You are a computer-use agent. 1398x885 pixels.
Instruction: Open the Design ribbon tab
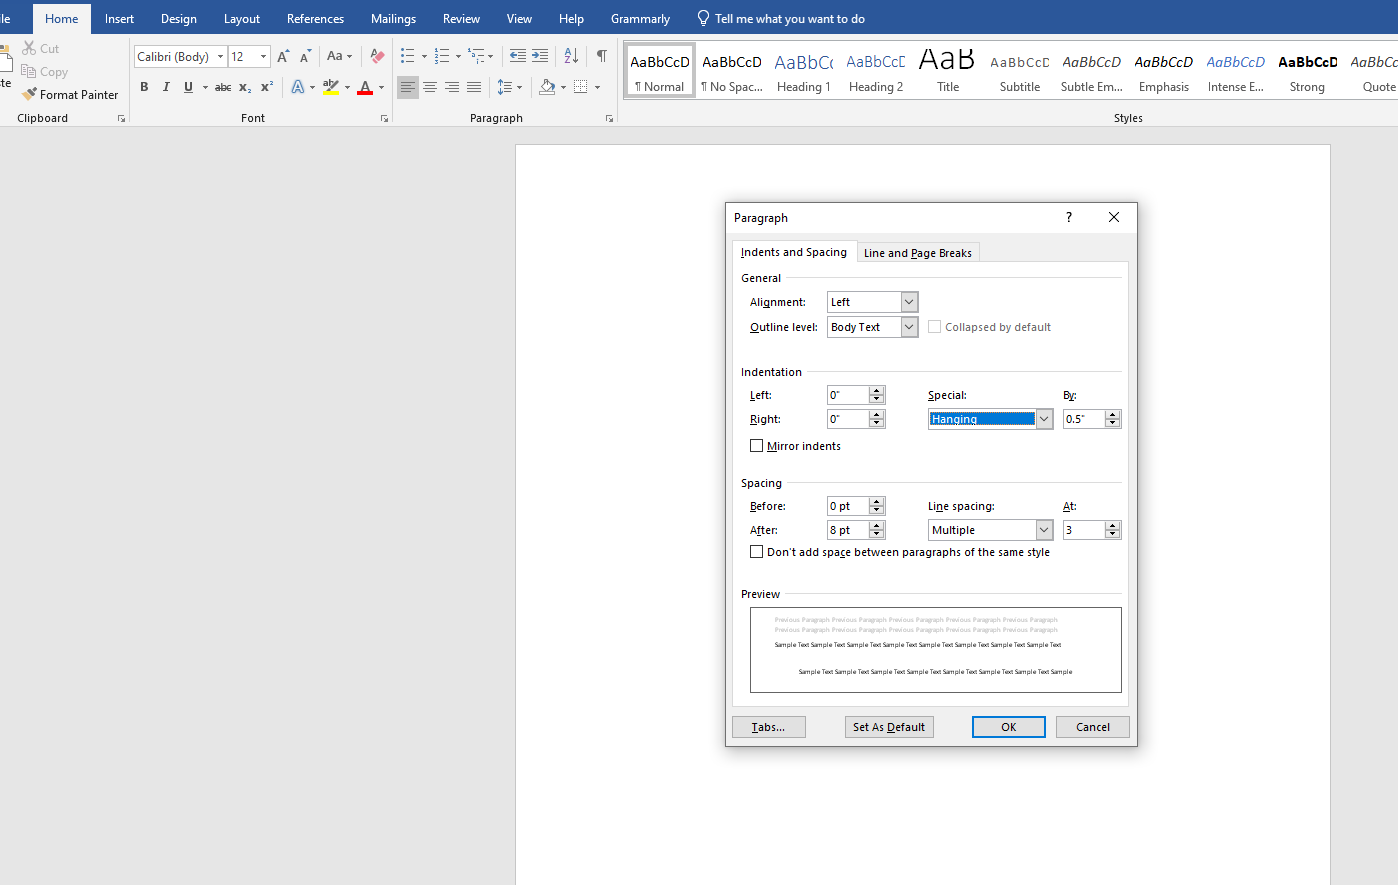point(179,19)
